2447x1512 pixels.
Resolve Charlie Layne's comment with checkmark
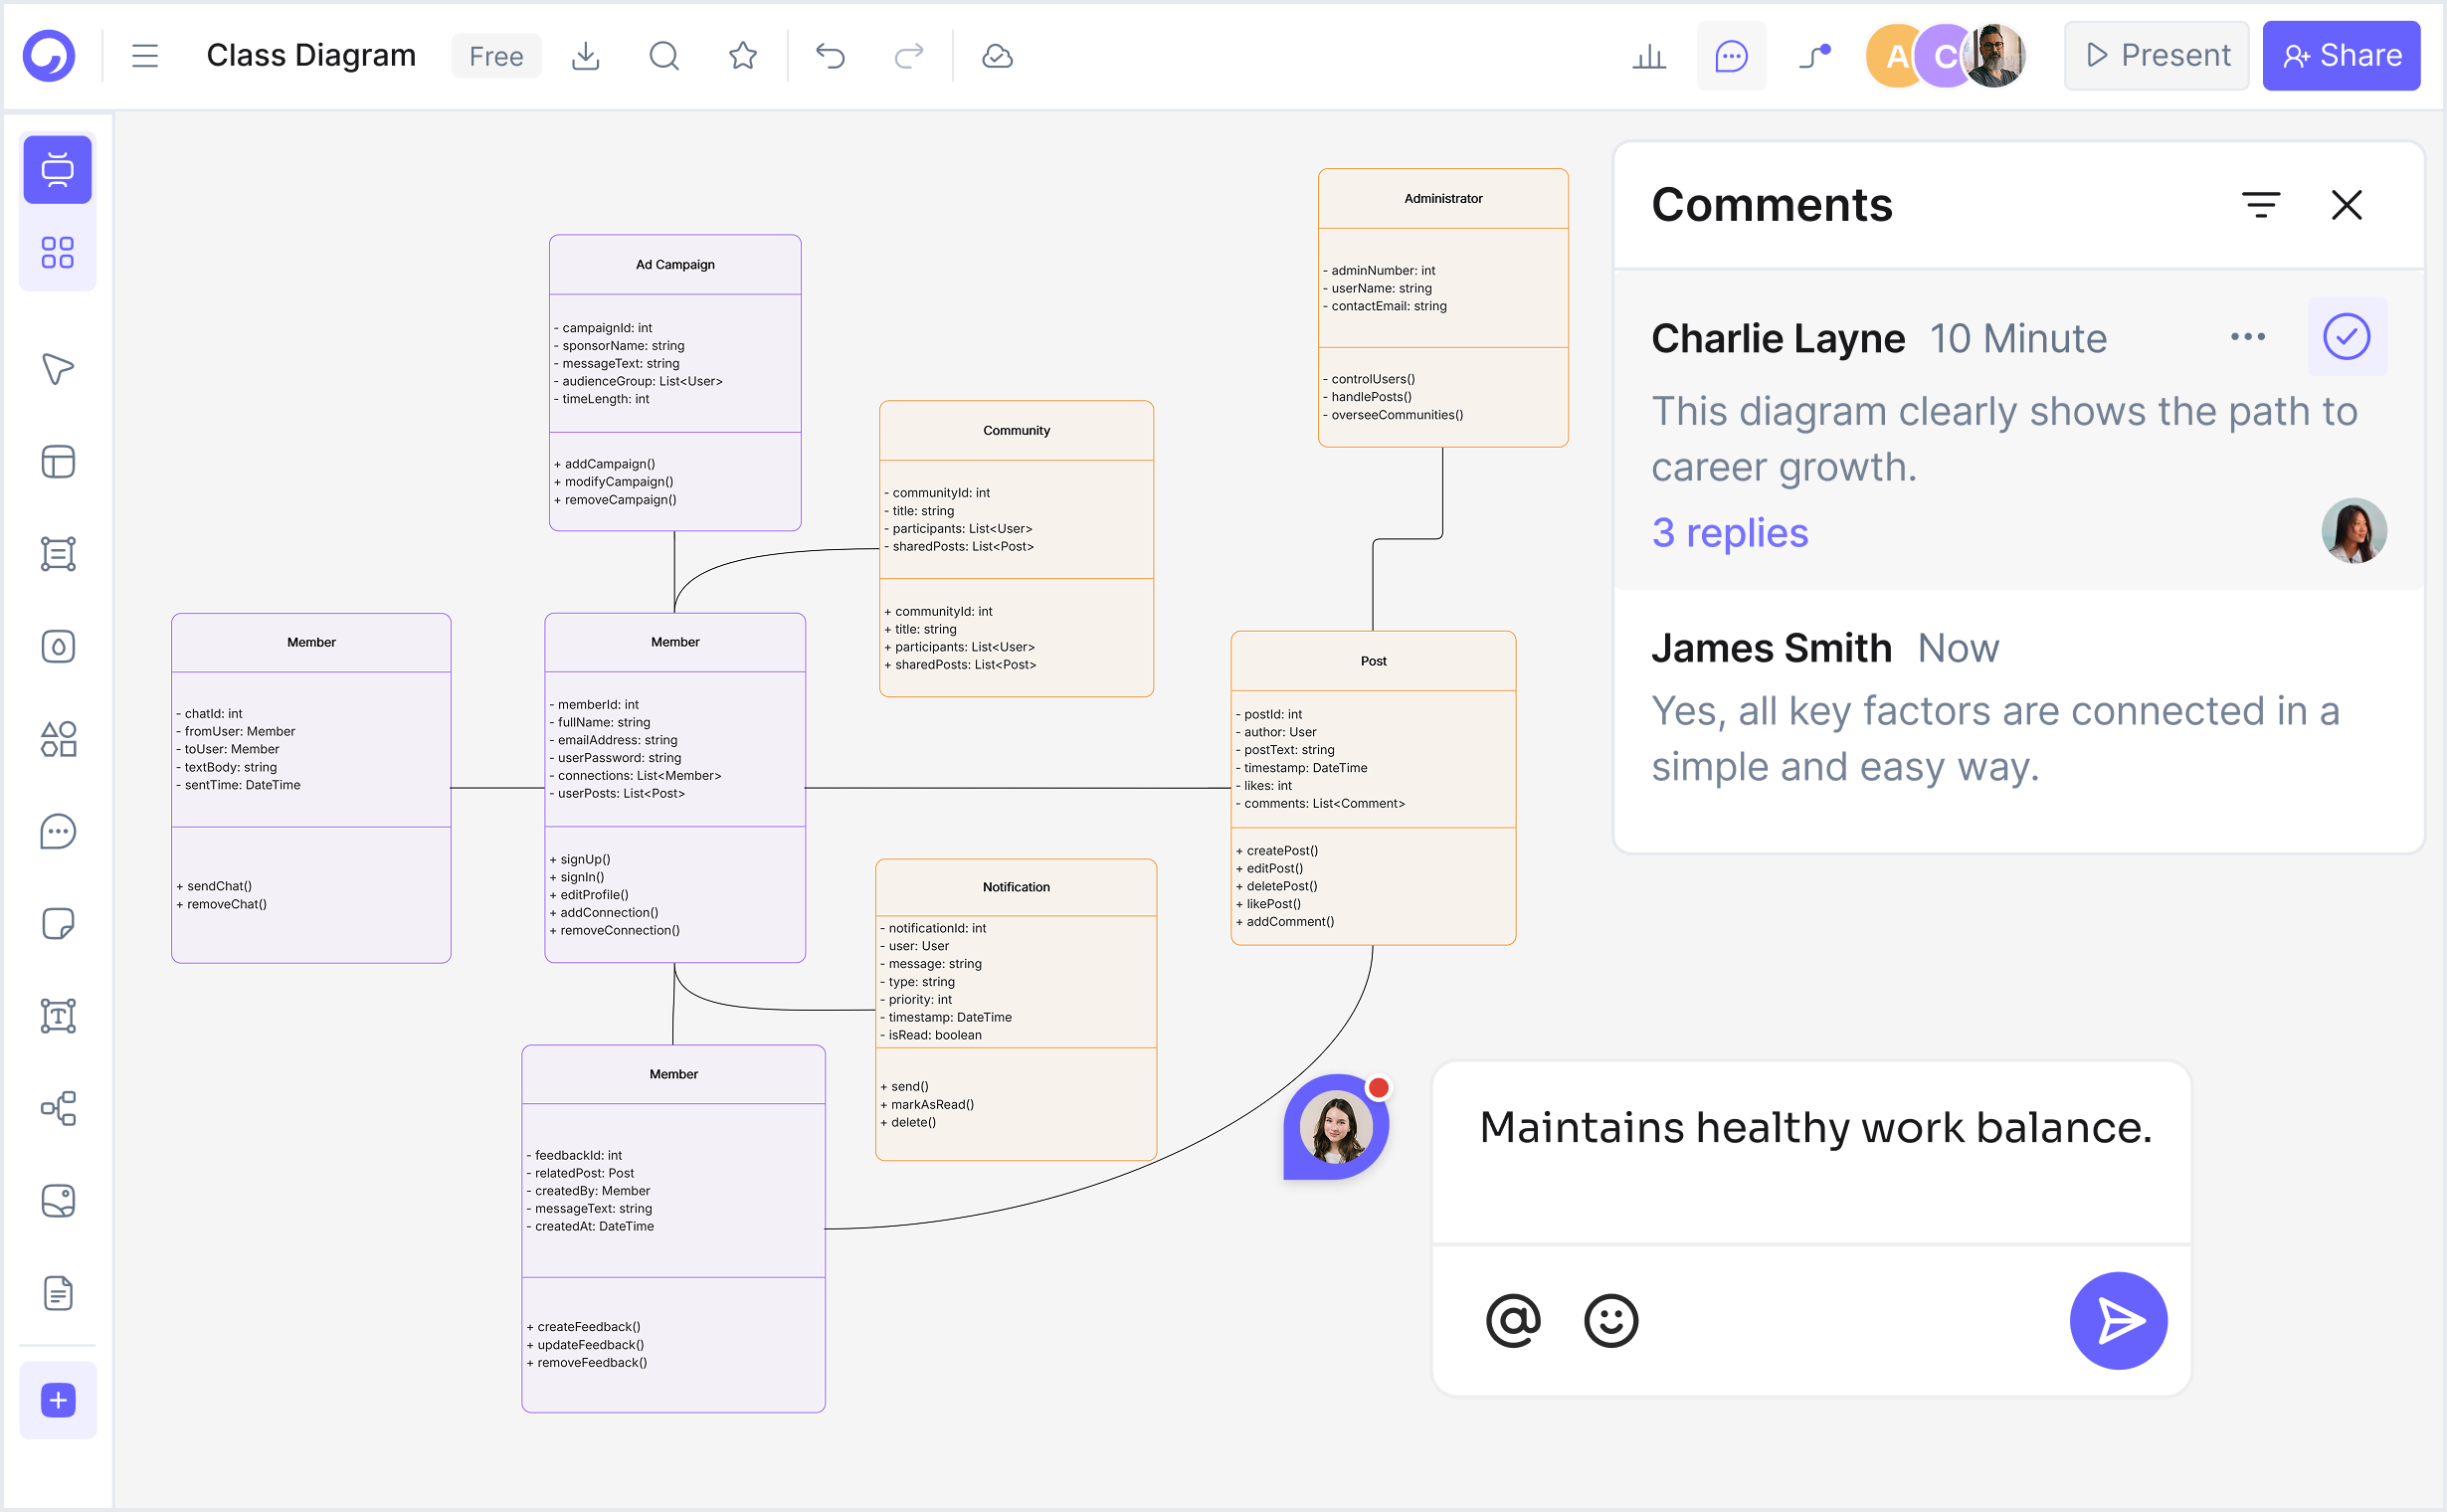(x=2346, y=337)
